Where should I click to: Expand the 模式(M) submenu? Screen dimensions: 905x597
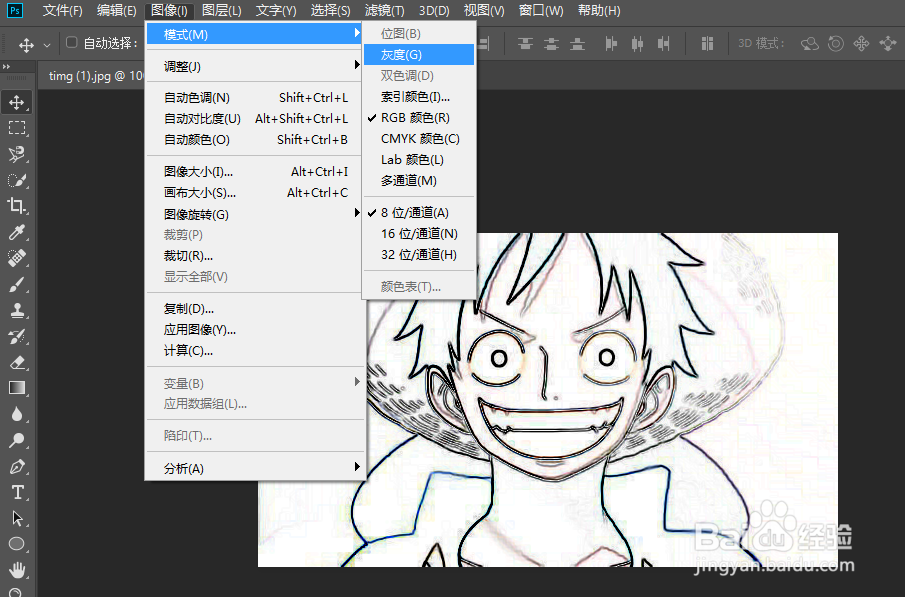click(255, 35)
